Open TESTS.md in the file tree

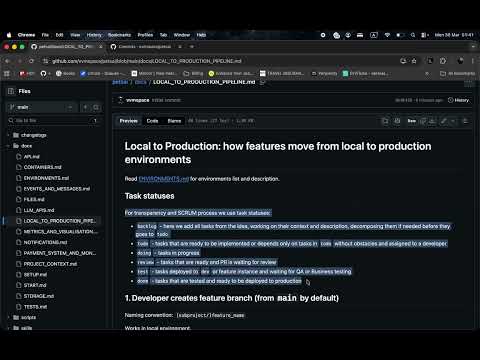tap(35, 307)
